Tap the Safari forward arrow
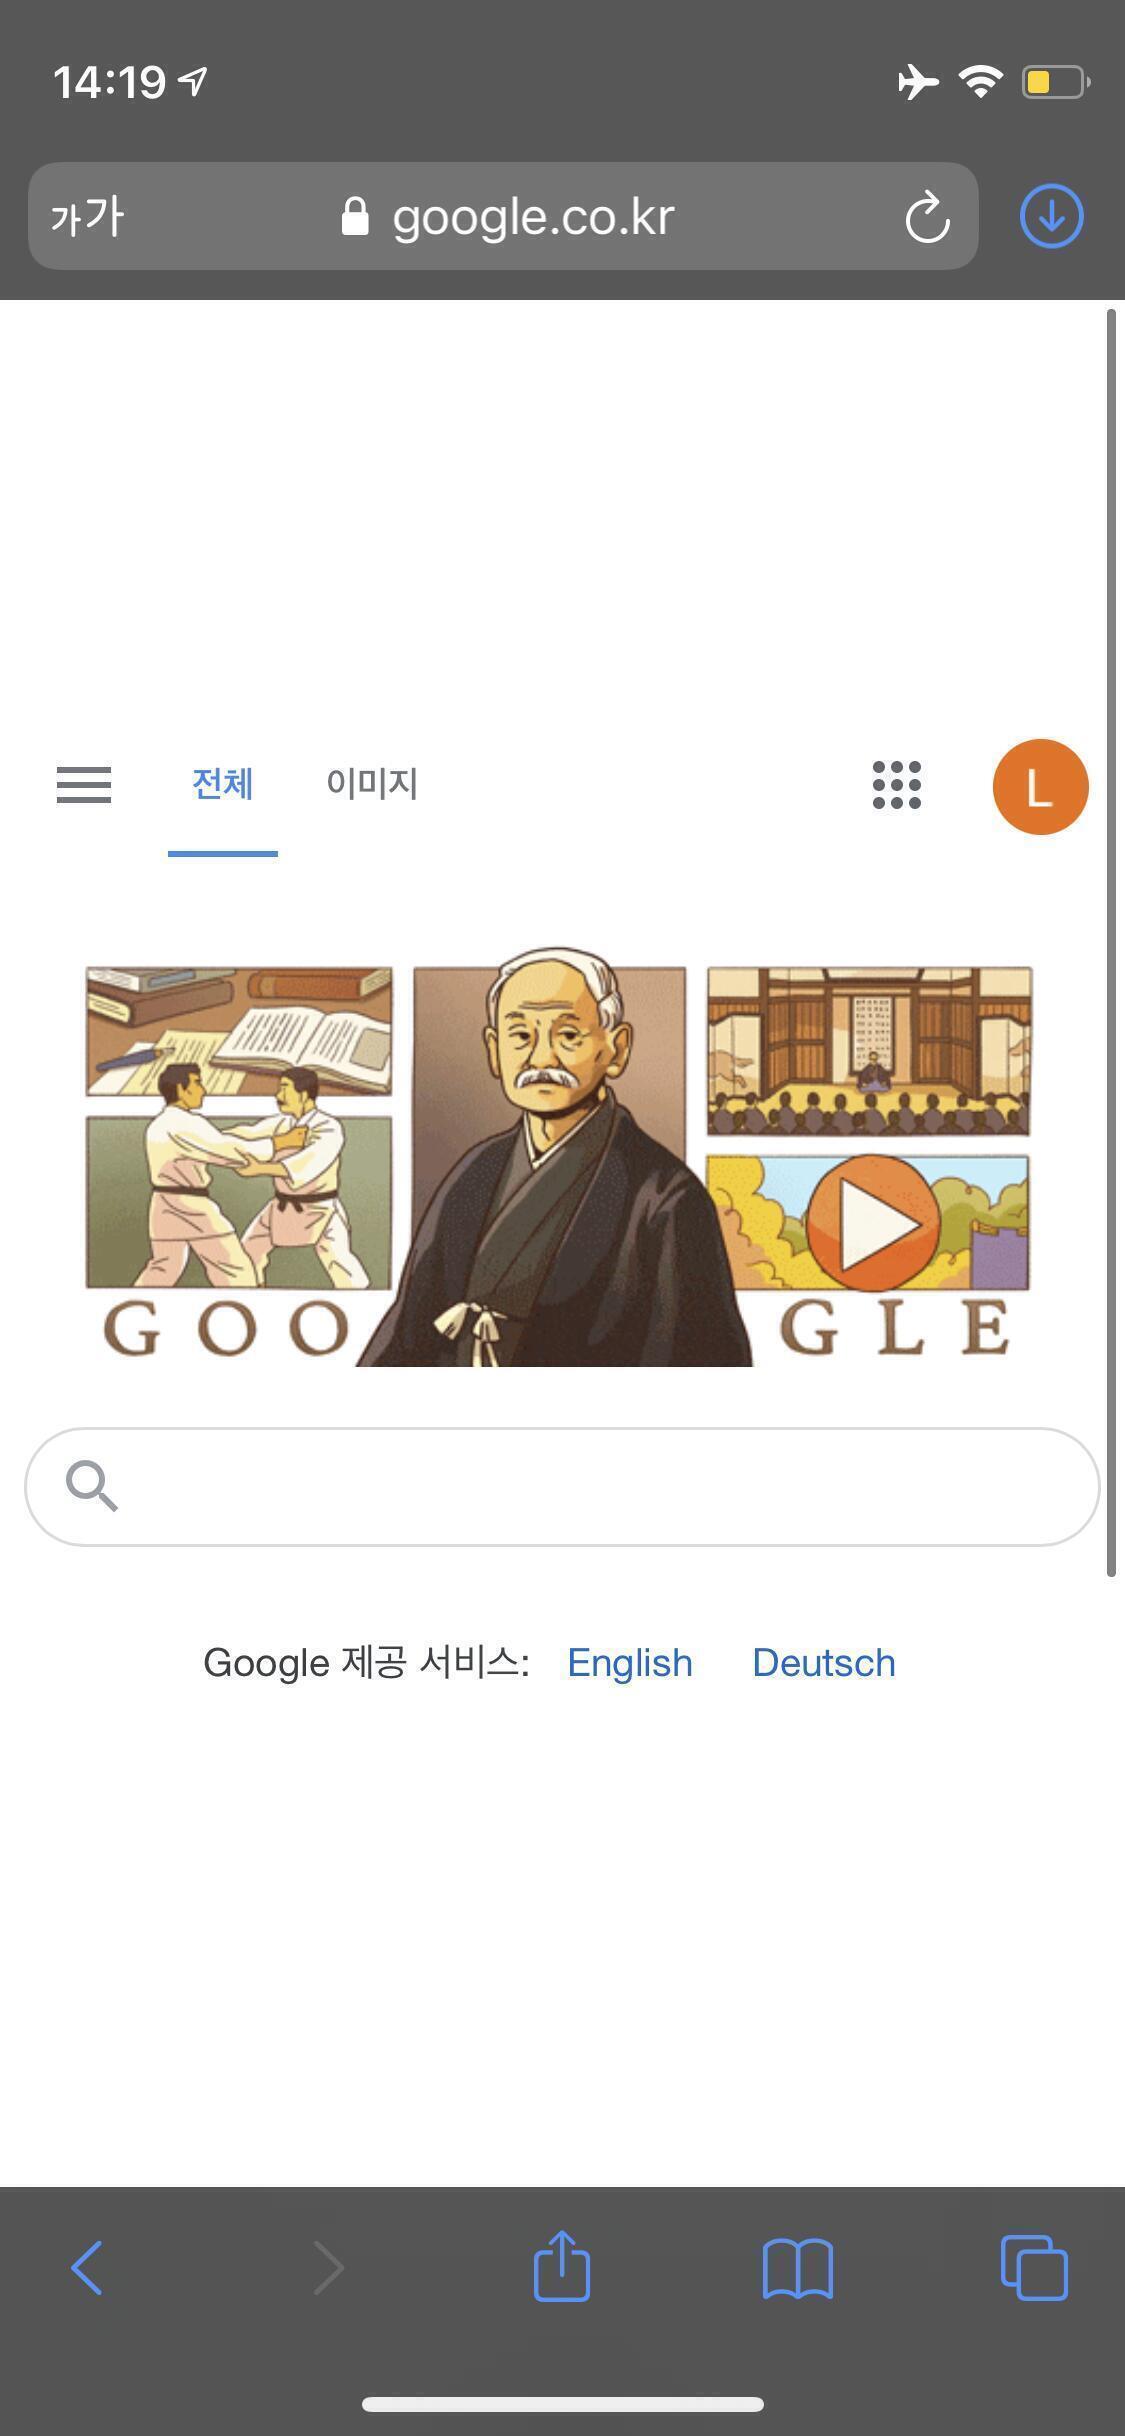Viewport: 1125px width, 2436px height. click(x=329, y=2267)
